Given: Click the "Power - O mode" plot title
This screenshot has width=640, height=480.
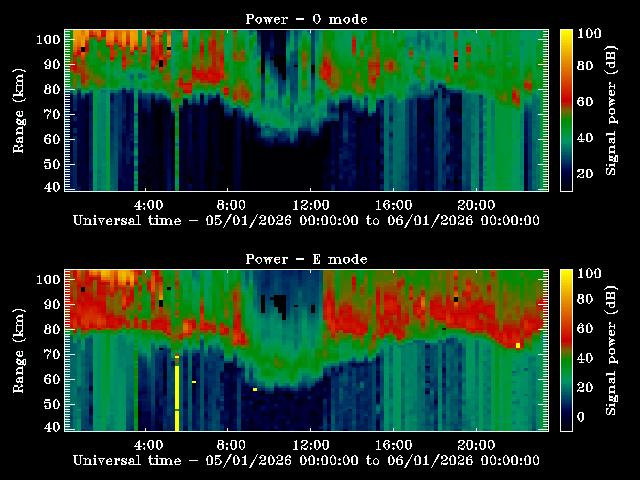Looking at the screenshot, I should coord(306,19).
